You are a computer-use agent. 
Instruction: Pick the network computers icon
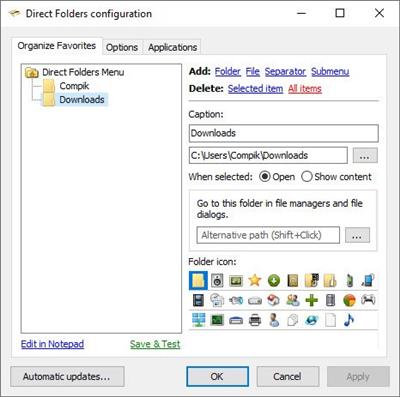tap(198, 320)
